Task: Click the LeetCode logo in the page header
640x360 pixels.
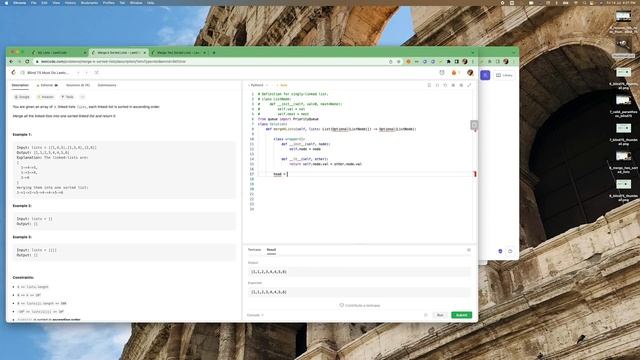Action: [13, 73]
